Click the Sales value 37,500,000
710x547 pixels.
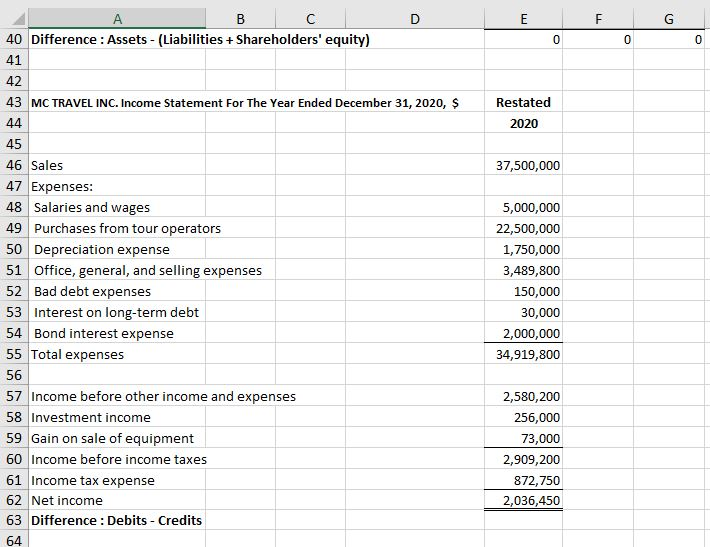click(528, 165)
